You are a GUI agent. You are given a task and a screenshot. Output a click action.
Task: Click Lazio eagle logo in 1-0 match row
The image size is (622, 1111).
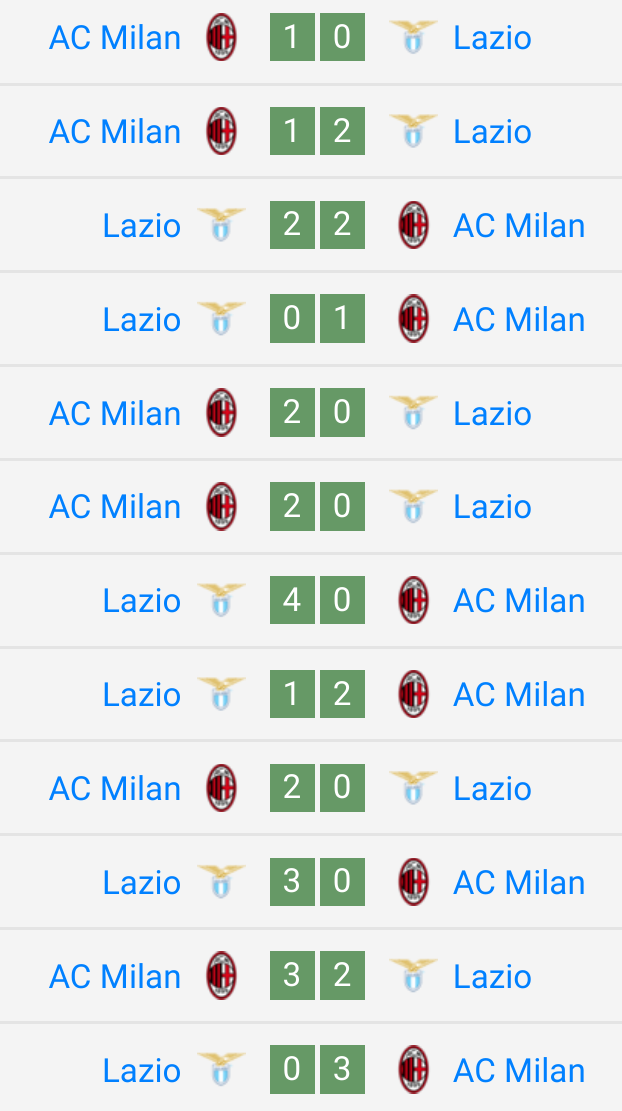(413, 37)
